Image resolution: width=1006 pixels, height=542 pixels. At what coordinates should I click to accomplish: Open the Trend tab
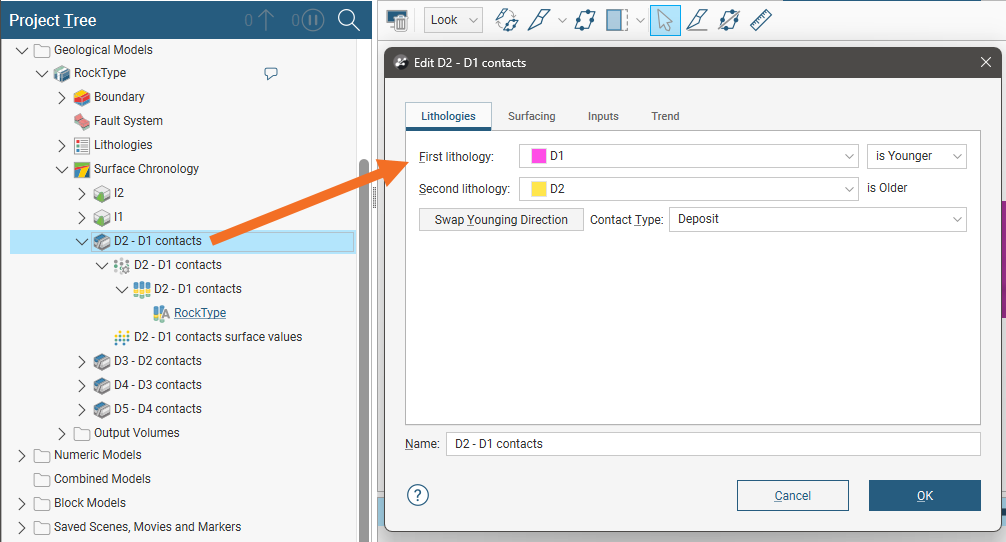(x=665, y=116)
